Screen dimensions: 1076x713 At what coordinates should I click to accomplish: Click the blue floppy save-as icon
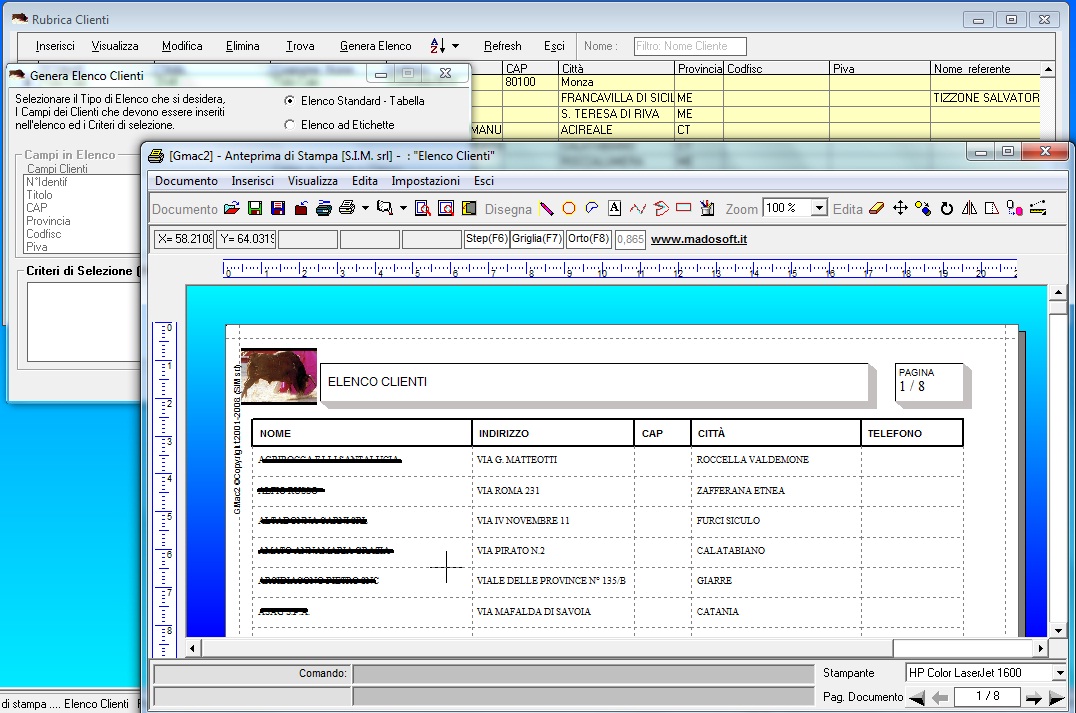tap(278, 209)
